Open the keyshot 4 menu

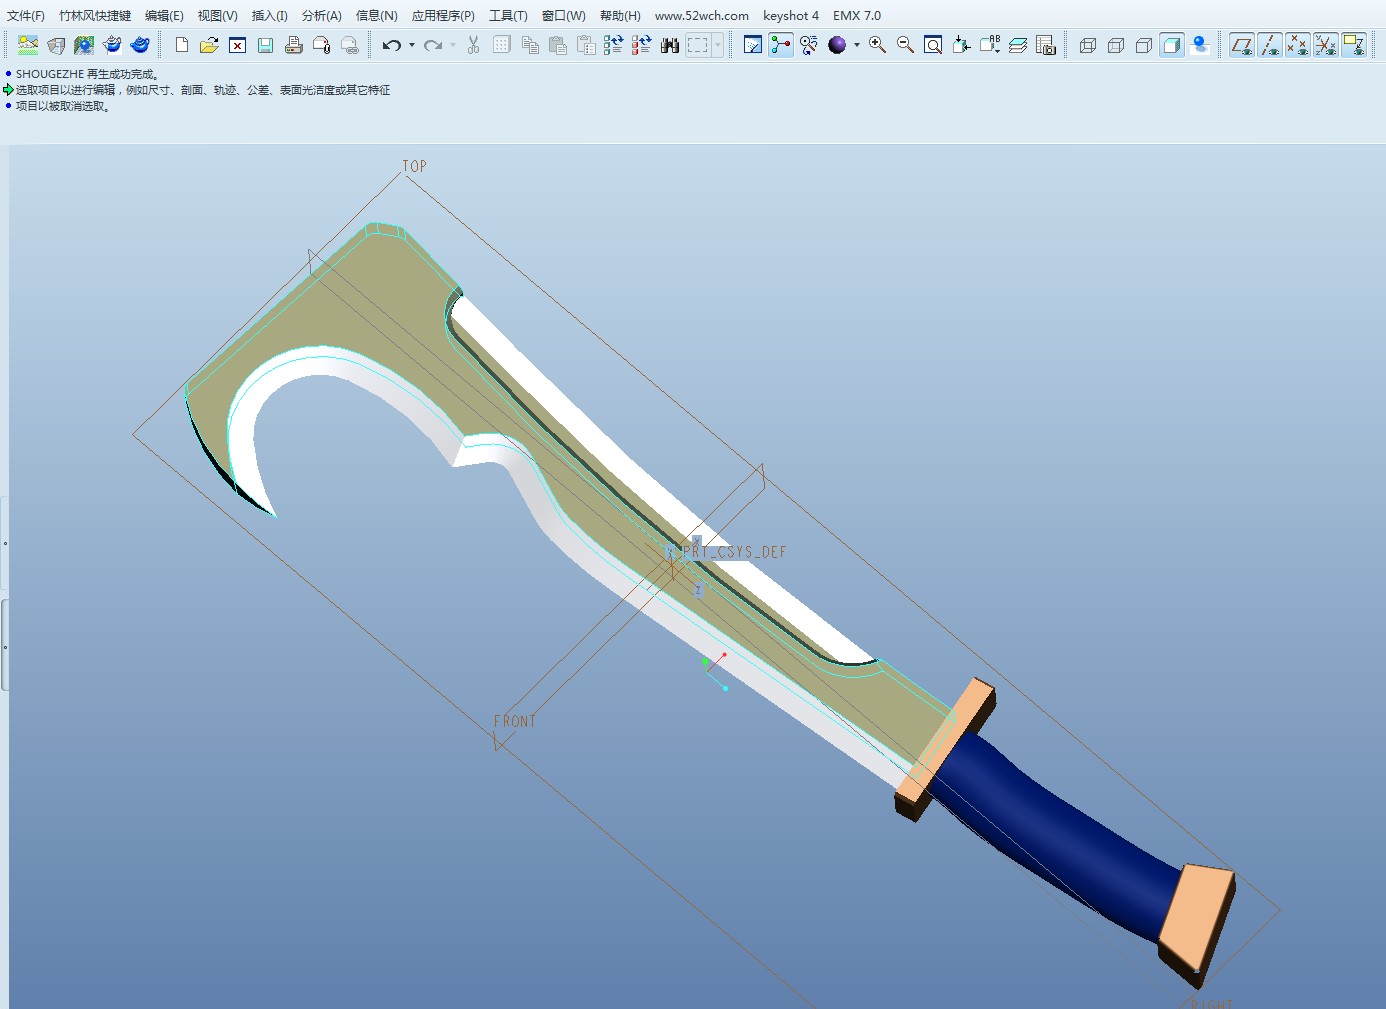pos(791,16)
